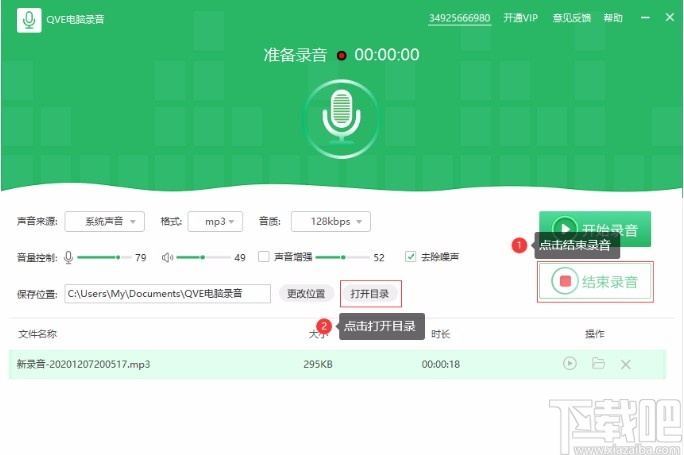Adjust the 声音增强 slider at 52
This screenshot has height=455, width=684.
pyautogui.click(x=343, y=257)
